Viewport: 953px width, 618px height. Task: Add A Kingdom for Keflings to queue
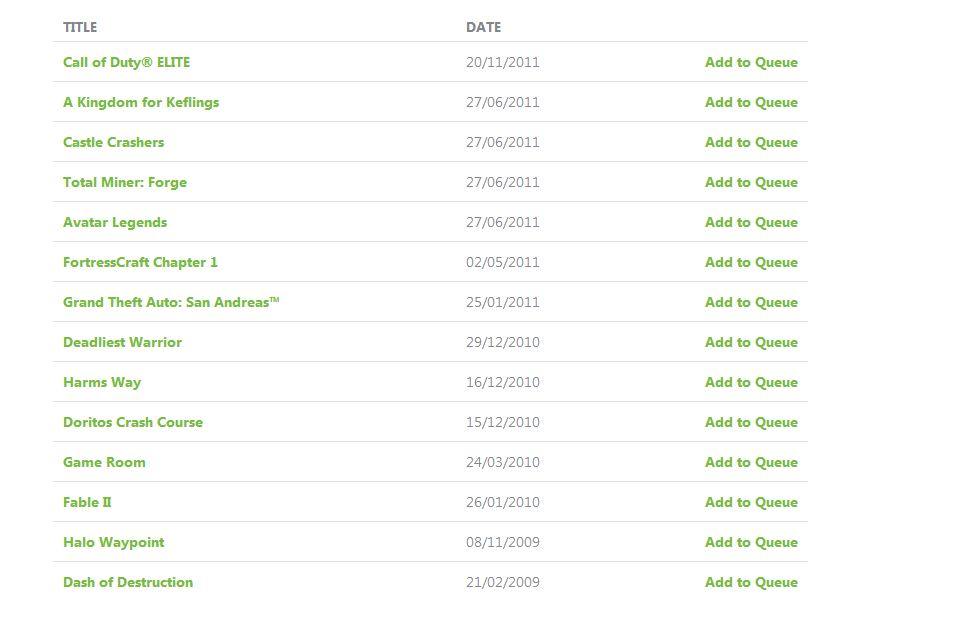pos(751,103)
